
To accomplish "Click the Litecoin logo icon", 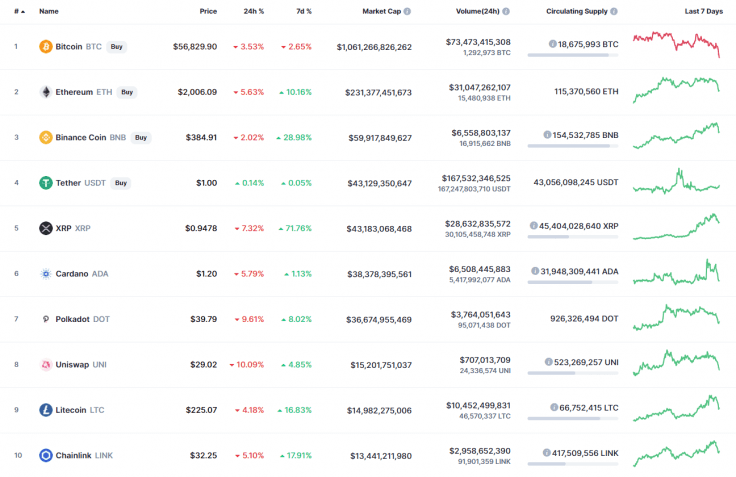I will [x=45, y=410].
